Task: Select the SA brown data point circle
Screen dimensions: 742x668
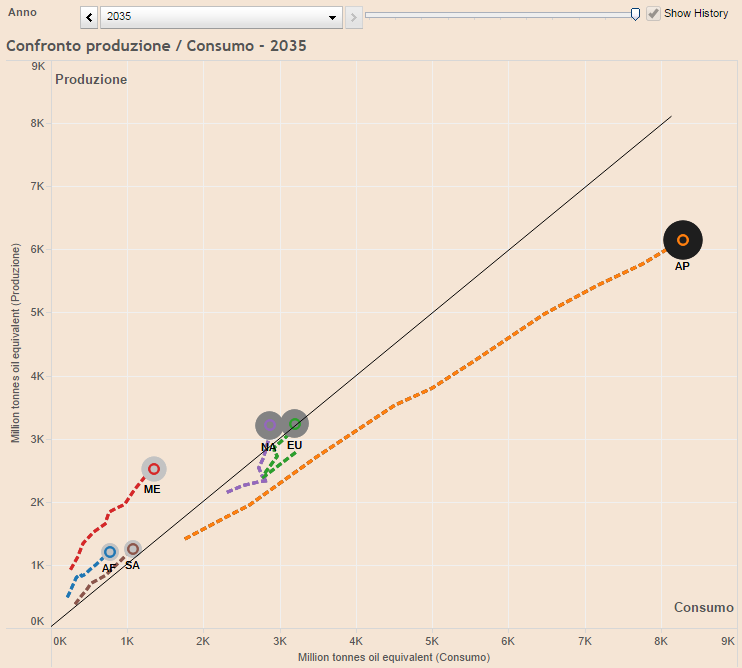Action: (132, 549)
